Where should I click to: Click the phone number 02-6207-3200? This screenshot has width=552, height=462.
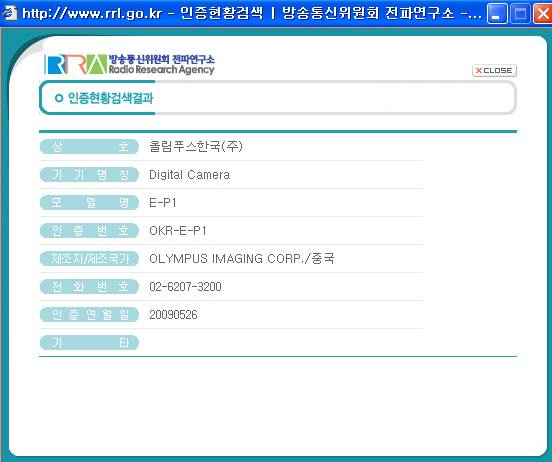[185, 287]
